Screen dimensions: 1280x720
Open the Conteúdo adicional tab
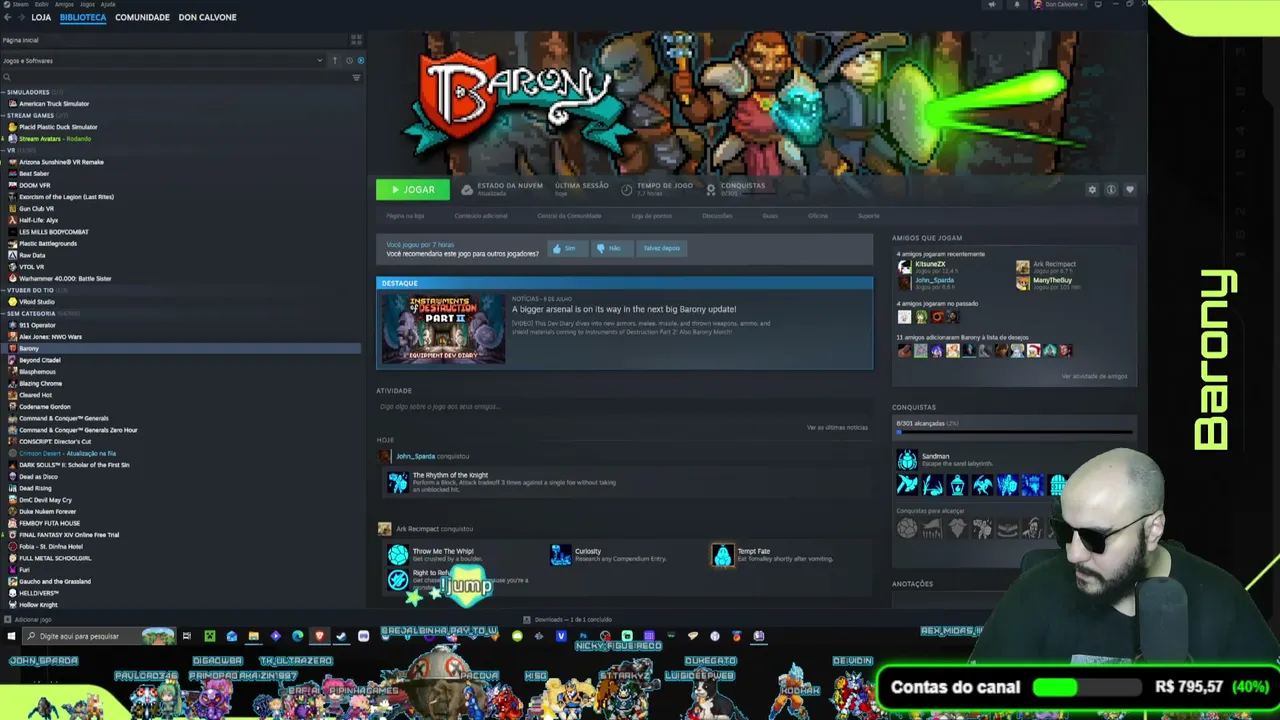click(x=481, y=216)
